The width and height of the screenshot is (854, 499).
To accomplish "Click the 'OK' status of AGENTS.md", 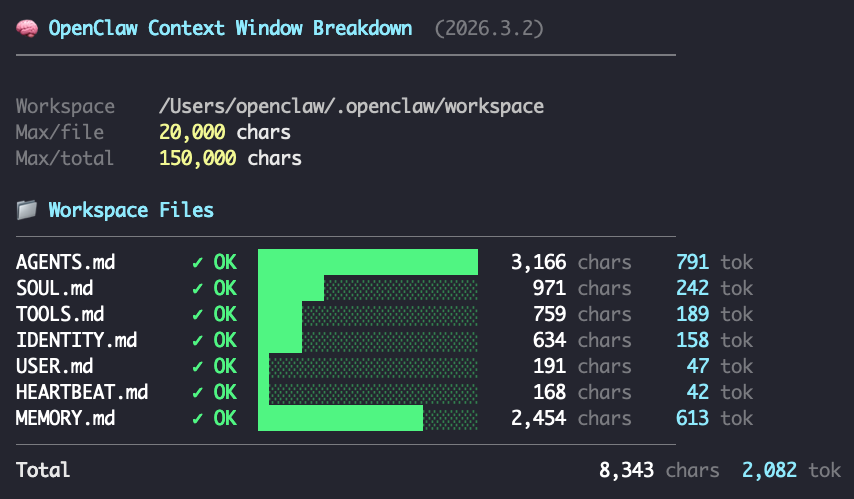I will pos(225,262).
